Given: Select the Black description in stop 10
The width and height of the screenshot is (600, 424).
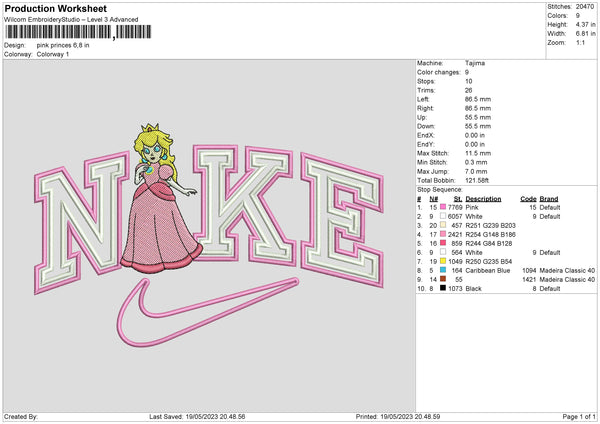Looking at the screenshot, I should [473, 289].
